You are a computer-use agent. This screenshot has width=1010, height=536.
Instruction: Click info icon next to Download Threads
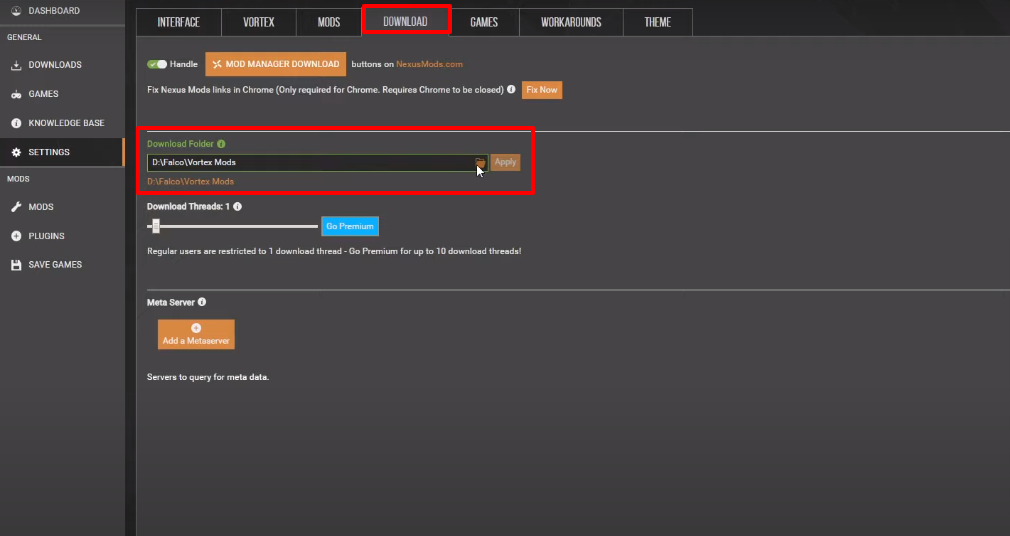click(x=238, y=207)
